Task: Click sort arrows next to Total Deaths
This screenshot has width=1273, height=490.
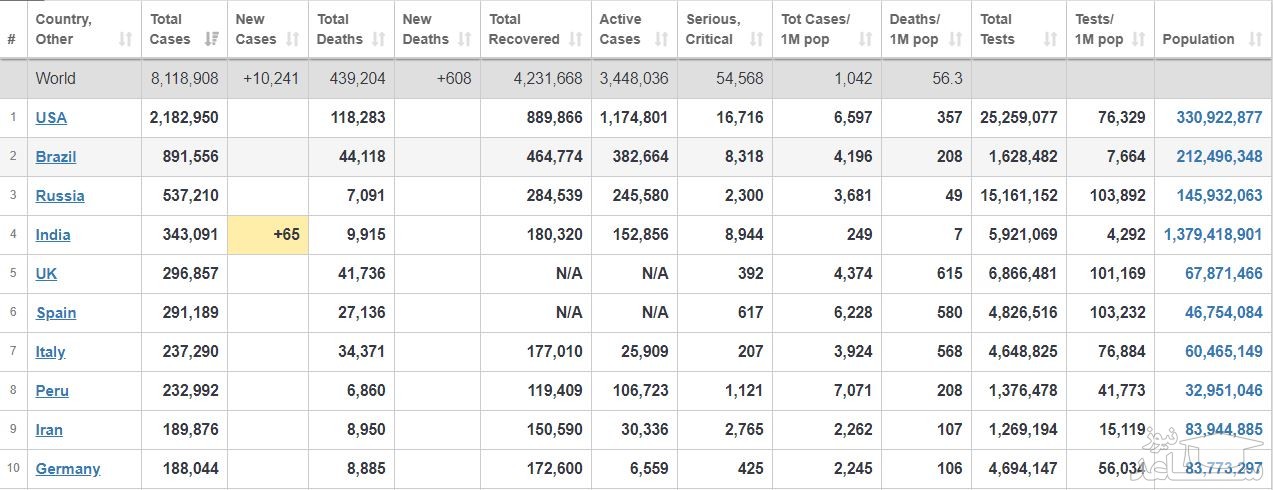Action: click(x=379, y=40)
